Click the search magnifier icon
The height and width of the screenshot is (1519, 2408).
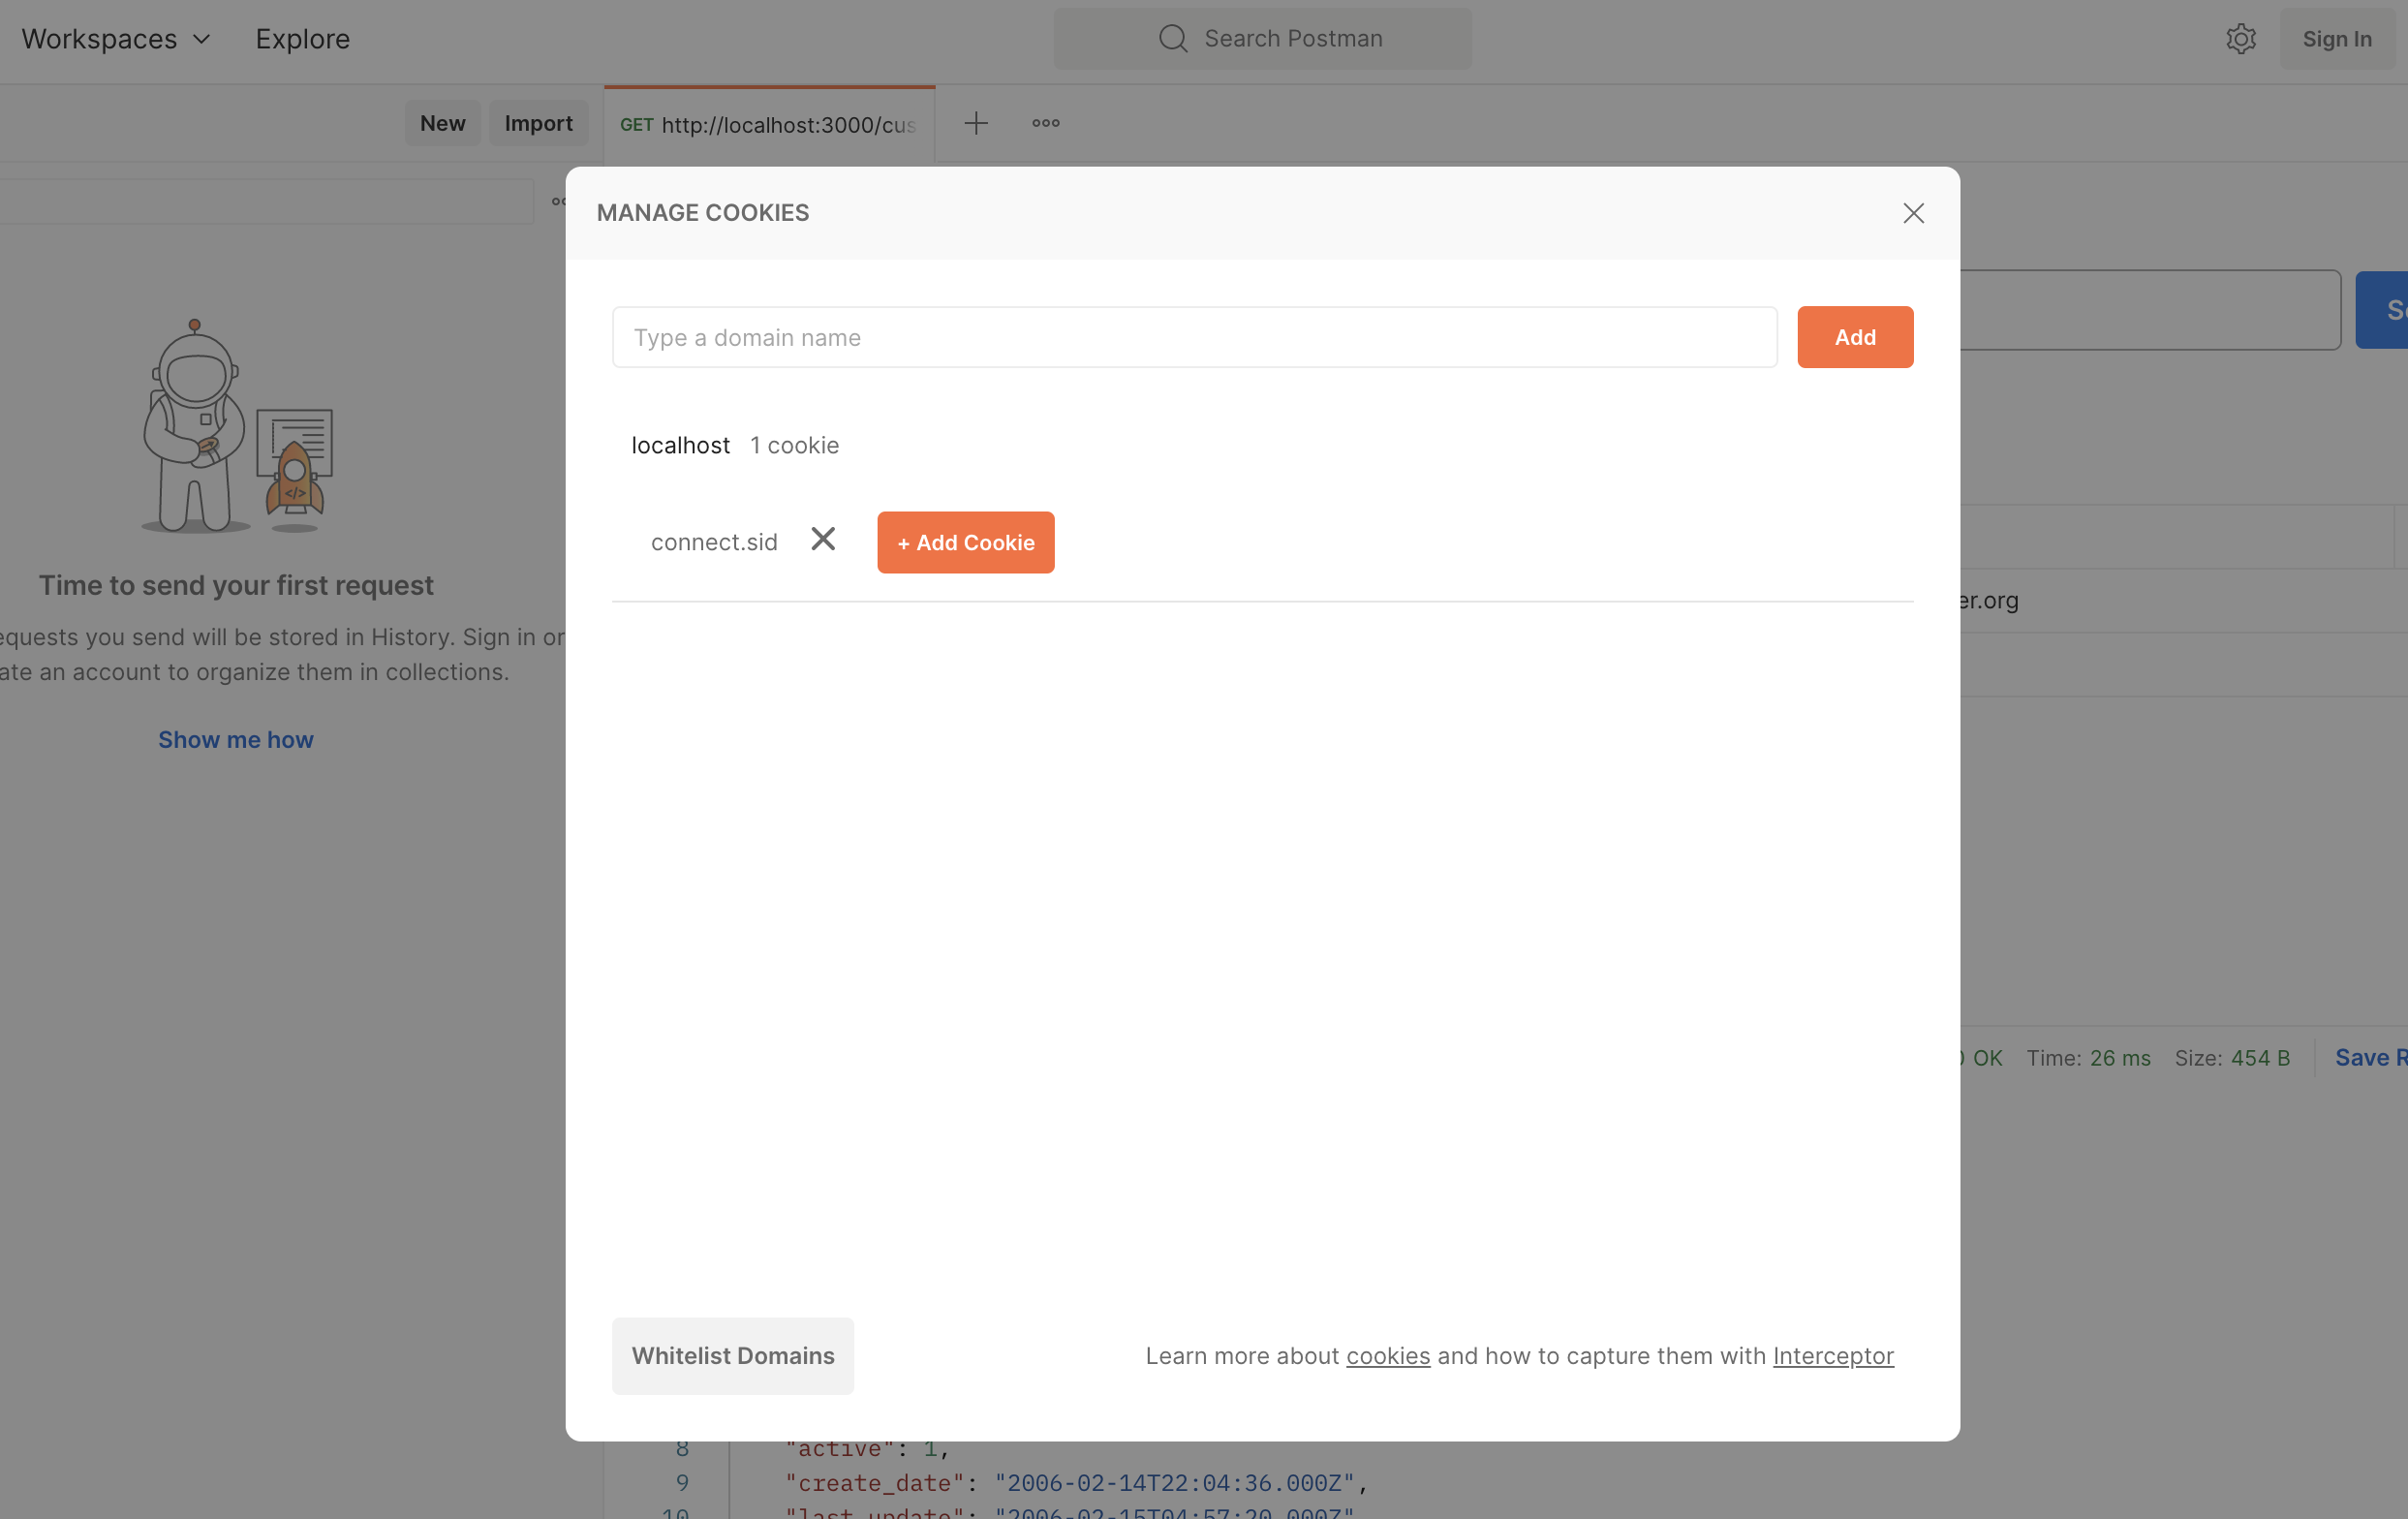(1172, 39)
